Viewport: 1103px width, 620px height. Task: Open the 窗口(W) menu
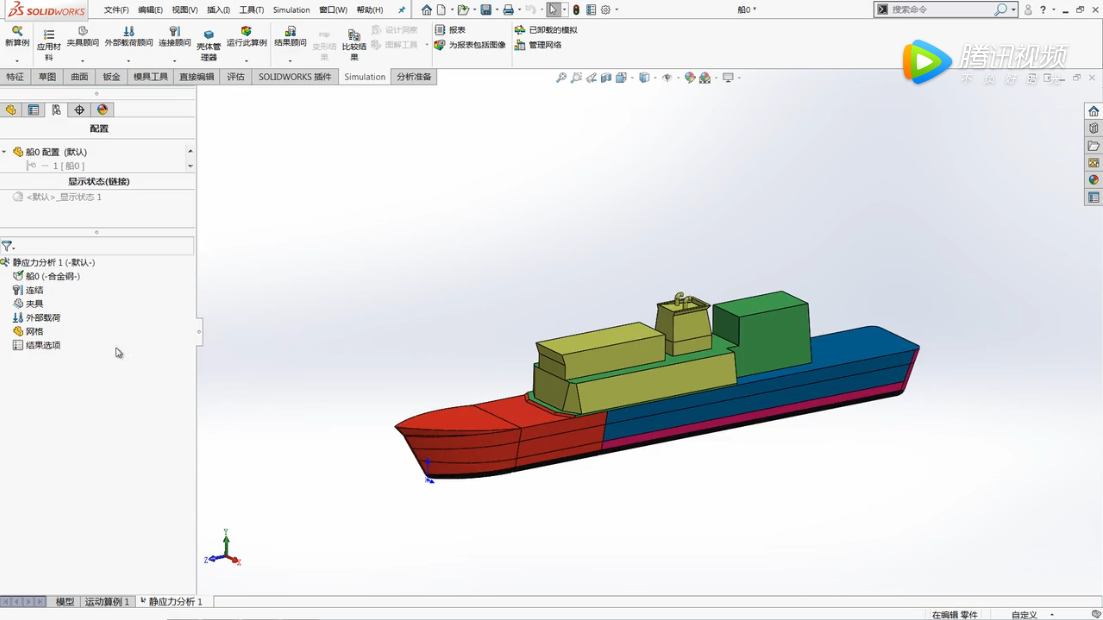(x=333, y=10)
